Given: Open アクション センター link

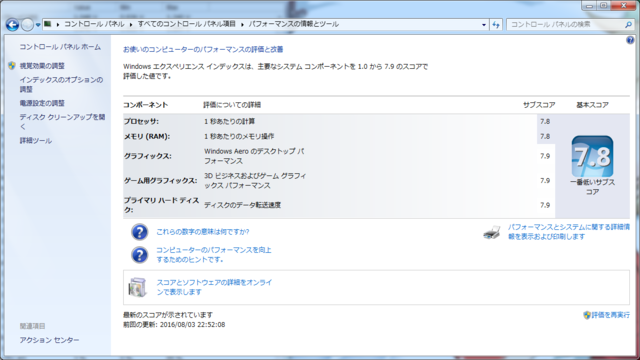Looking at the screenshot, I should tap(49, 340).
